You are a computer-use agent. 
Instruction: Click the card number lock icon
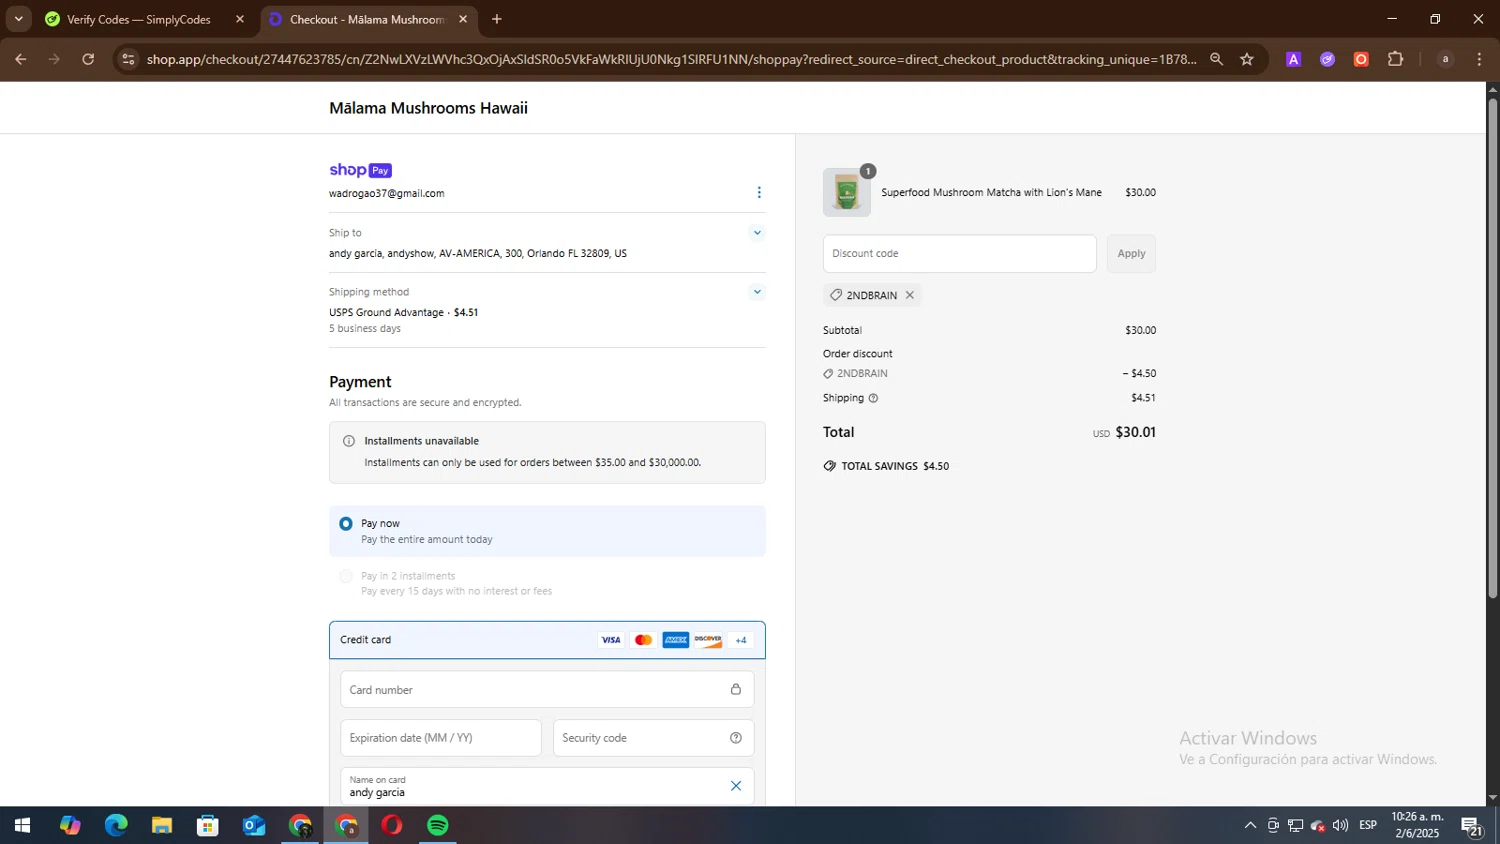pyautogui.click(x=736, y=690)
